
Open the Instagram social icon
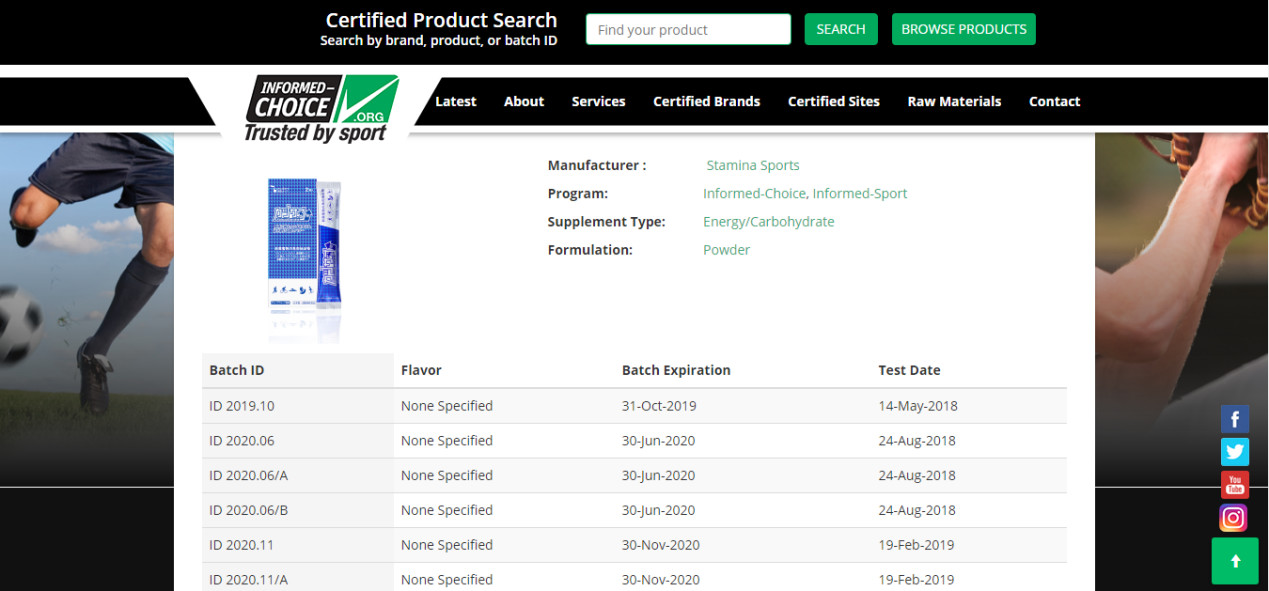tap(1234, 518)
